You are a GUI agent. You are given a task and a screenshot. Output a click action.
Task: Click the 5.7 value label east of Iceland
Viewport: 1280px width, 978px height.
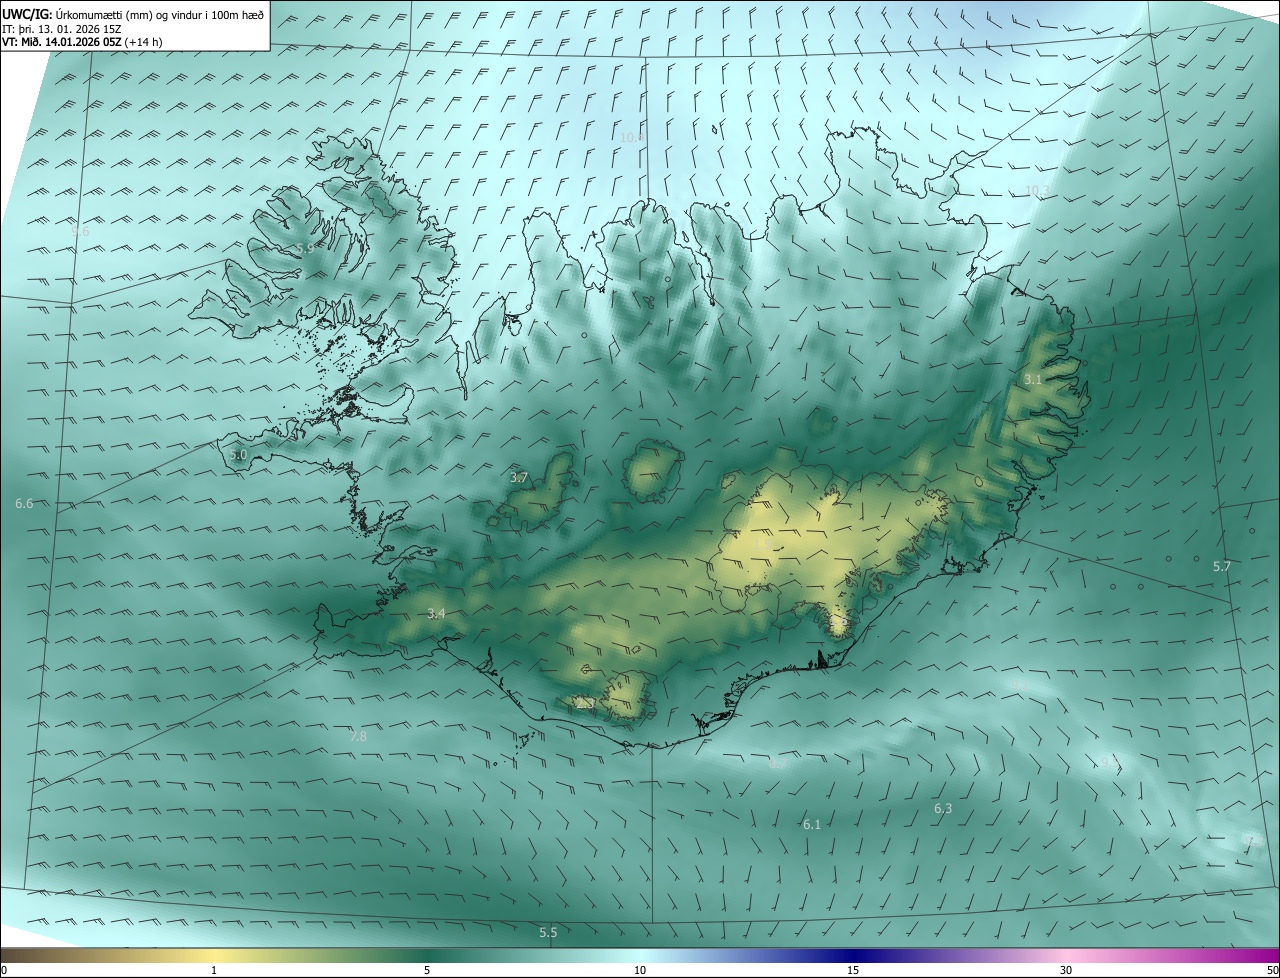click(x=1222, y=566)
